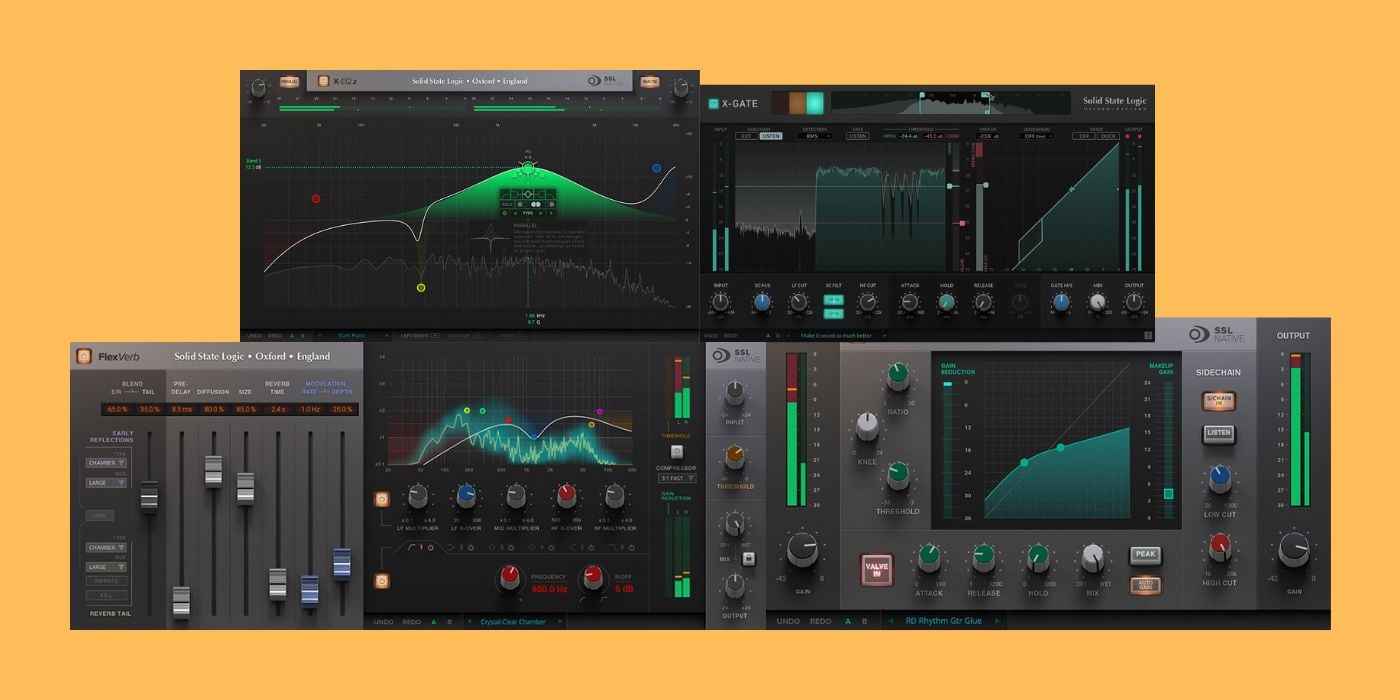
Task: Toggle the S/CHAIN IN switch
Action: point(1217,401)
